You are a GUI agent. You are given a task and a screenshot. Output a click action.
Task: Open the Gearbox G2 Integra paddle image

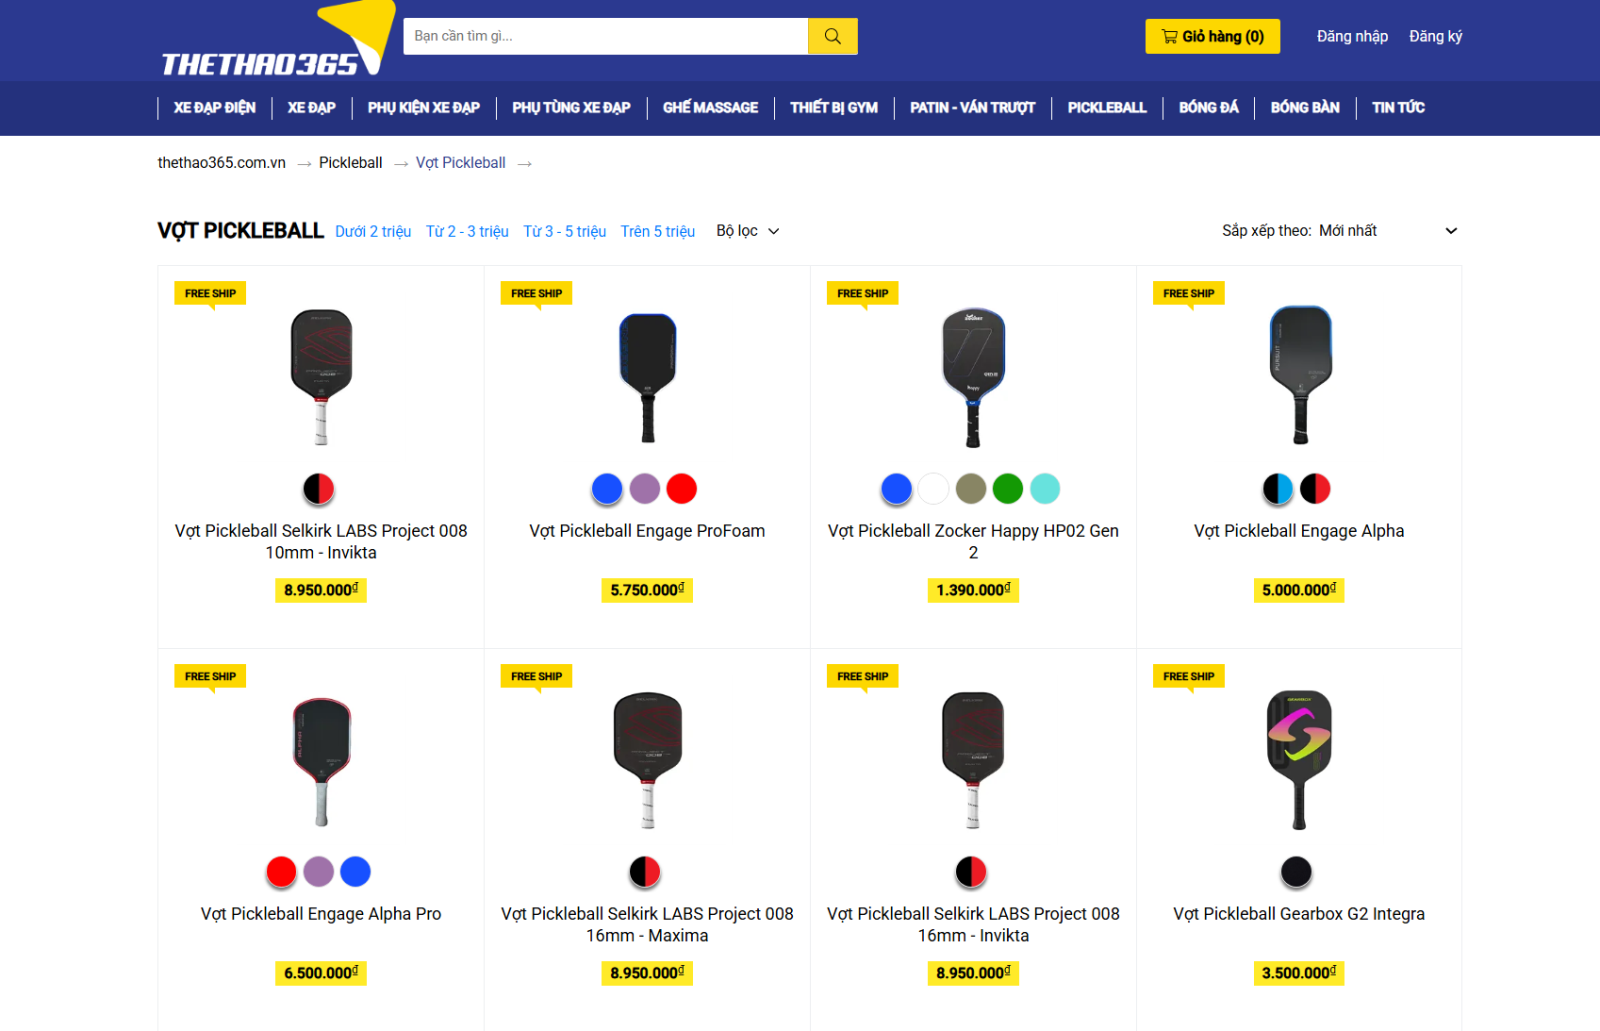click(x=1299, y=759)
